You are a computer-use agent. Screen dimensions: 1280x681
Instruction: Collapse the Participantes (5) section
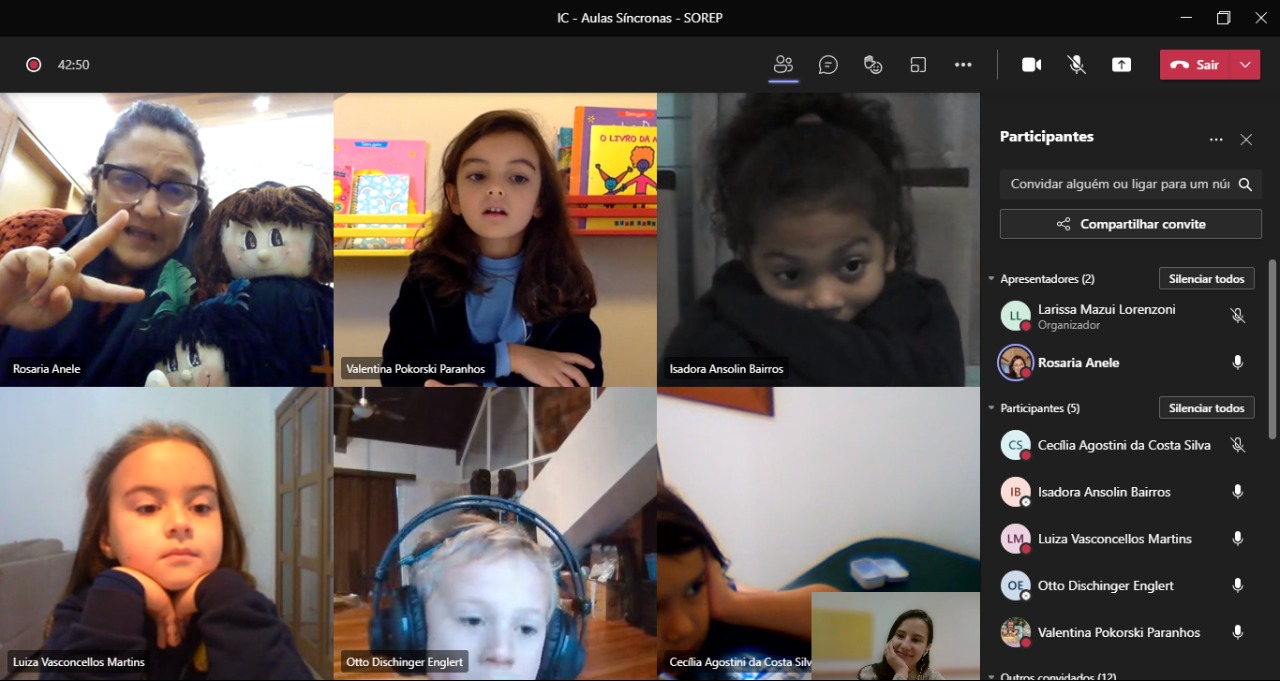coord(992,408)
